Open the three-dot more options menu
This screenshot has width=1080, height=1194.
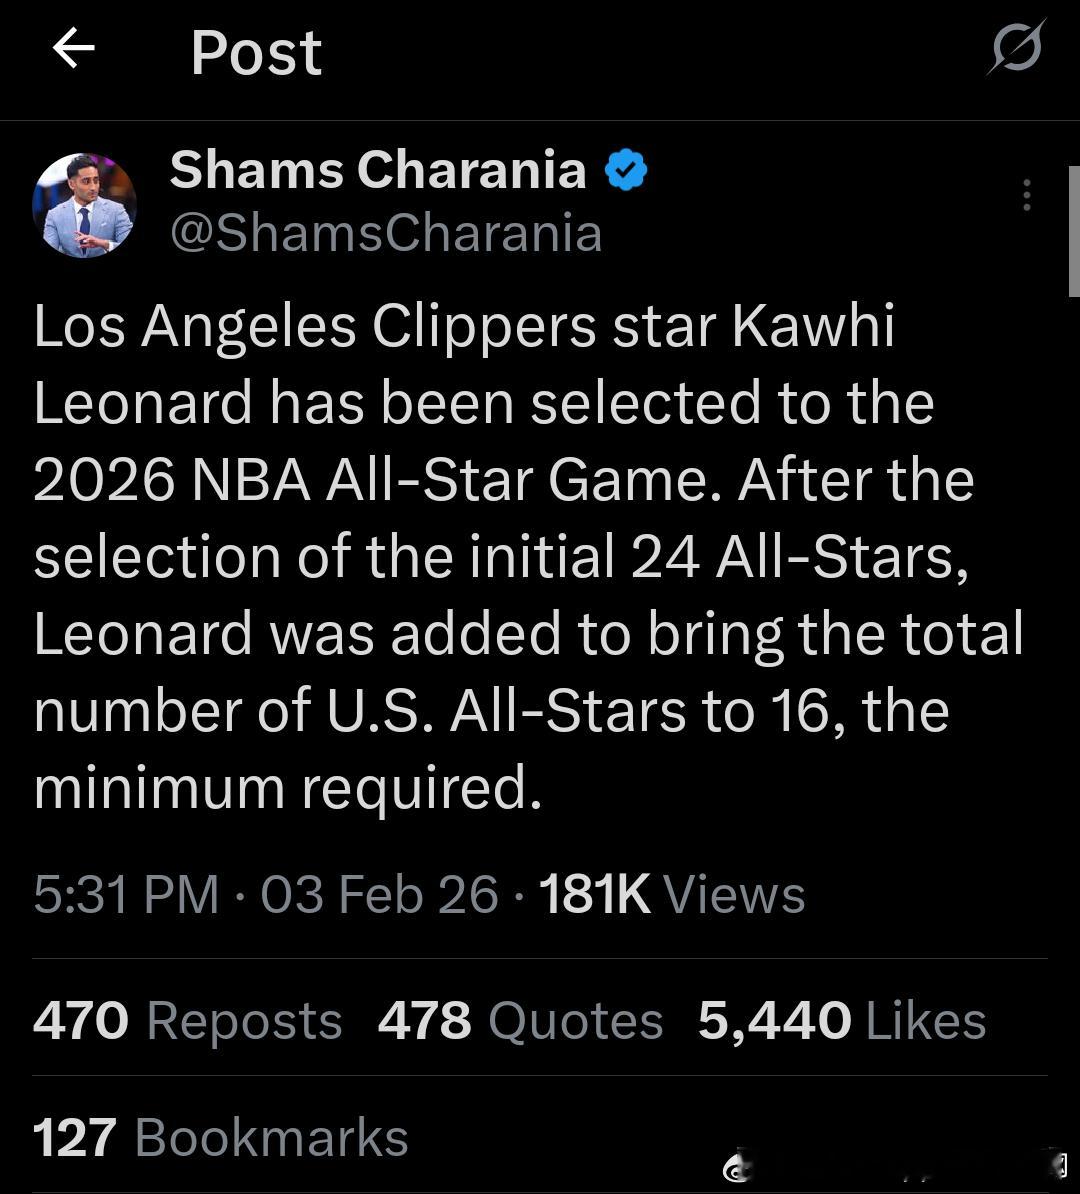tap(1026, 195)
